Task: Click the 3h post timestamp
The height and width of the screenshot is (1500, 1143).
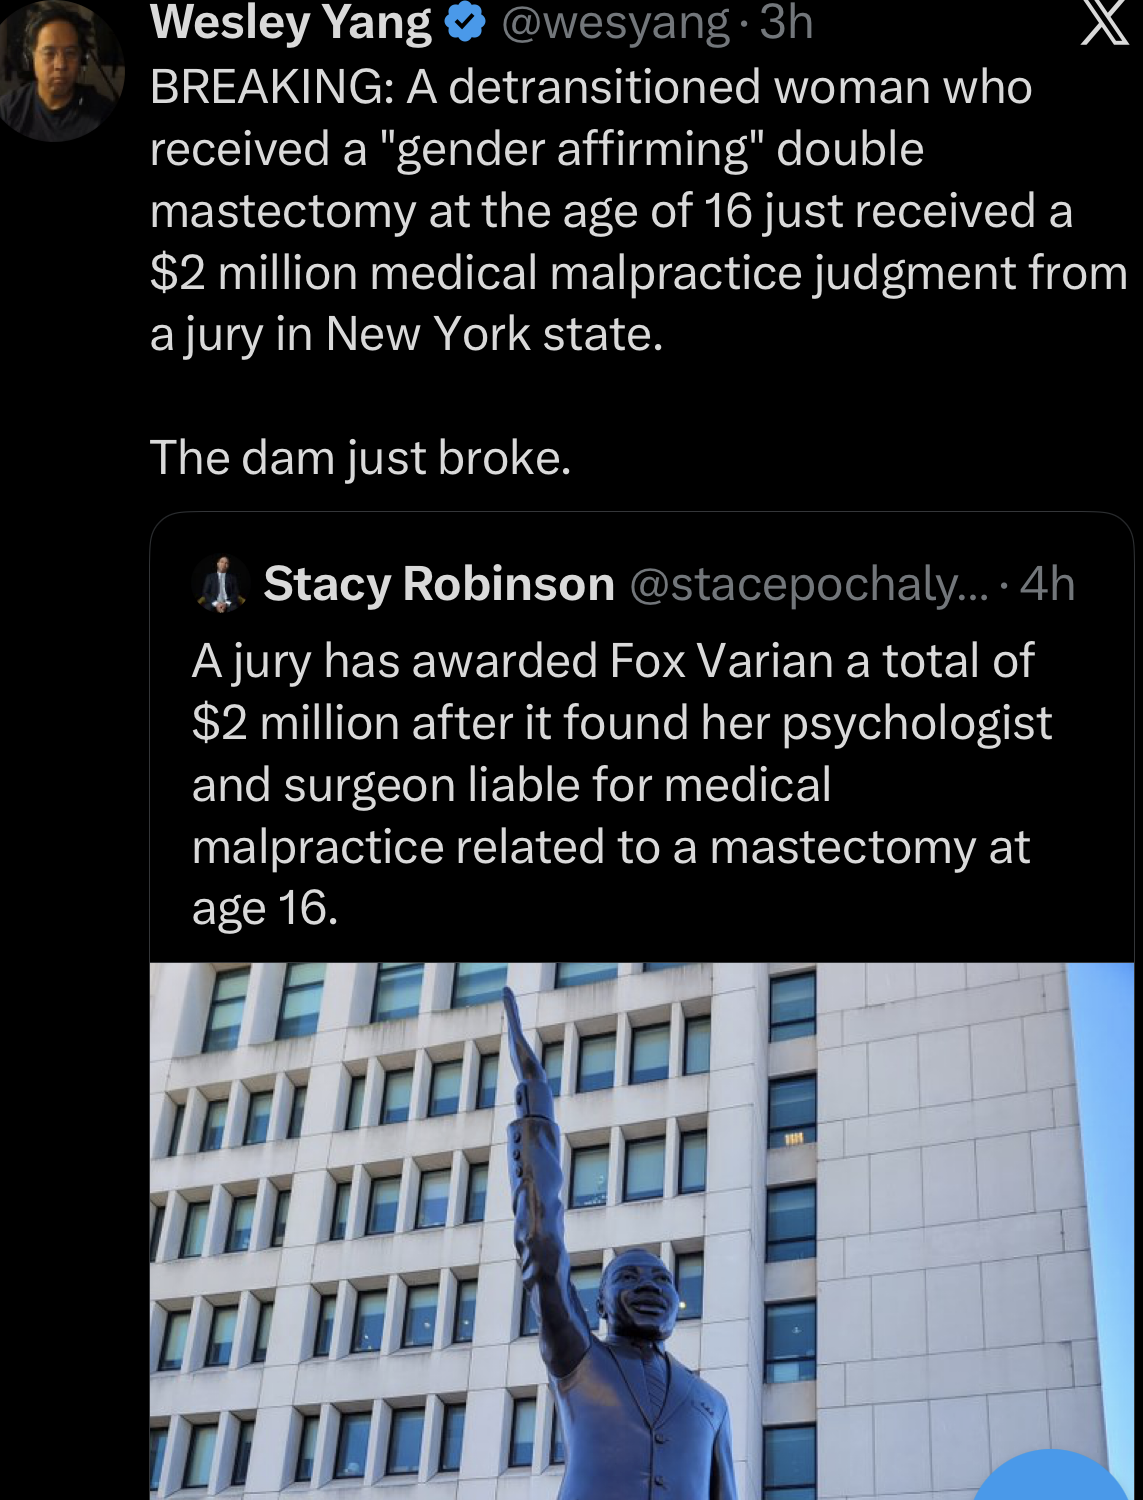Action: tap(786, 22)
